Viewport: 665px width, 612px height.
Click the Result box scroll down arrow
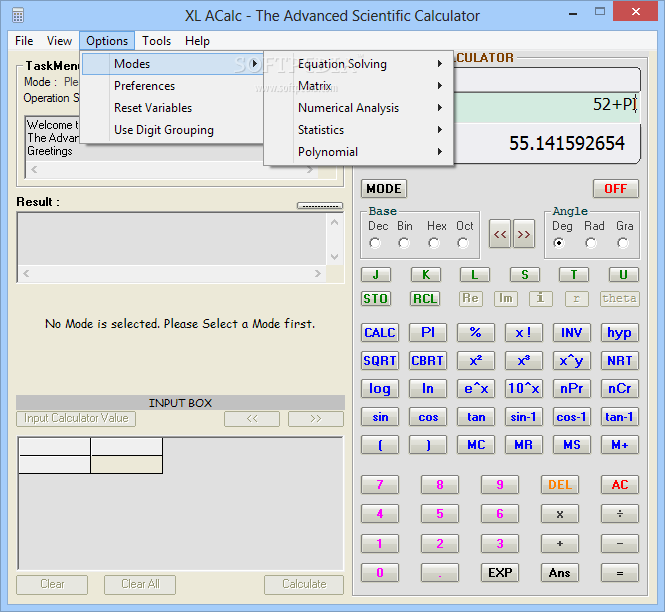335,257
